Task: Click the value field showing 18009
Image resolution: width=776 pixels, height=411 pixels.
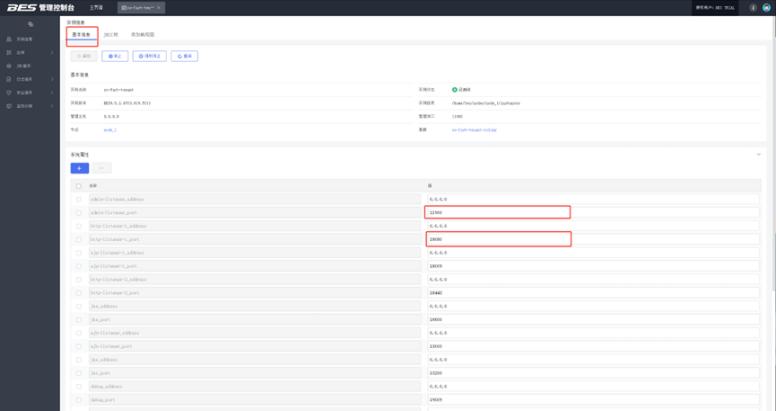Action: (593, 266)
